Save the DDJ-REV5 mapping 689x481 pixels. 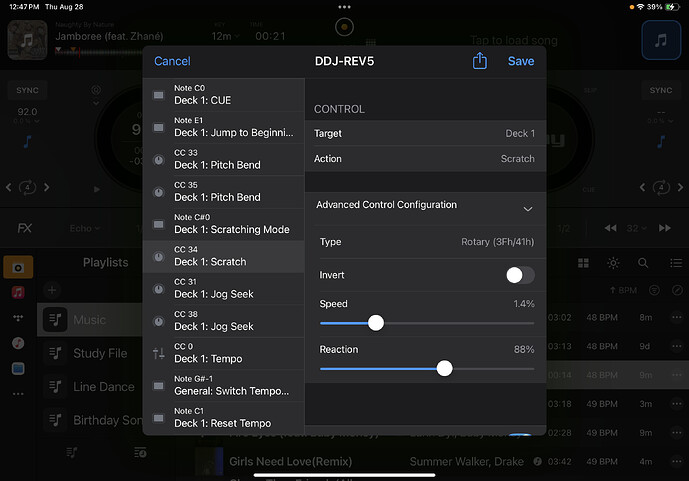click(521, 61)
